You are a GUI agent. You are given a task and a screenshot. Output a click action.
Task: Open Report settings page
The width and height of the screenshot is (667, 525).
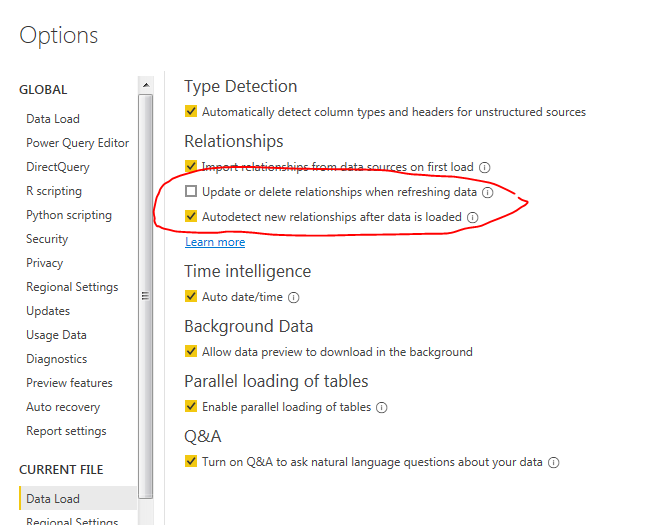point(66,431)
